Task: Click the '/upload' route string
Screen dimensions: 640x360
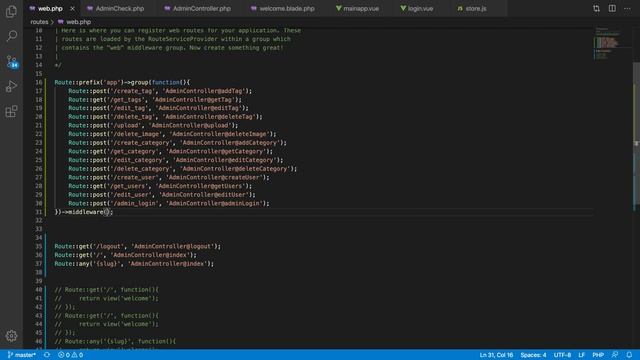Action: (x=126, y=125)
